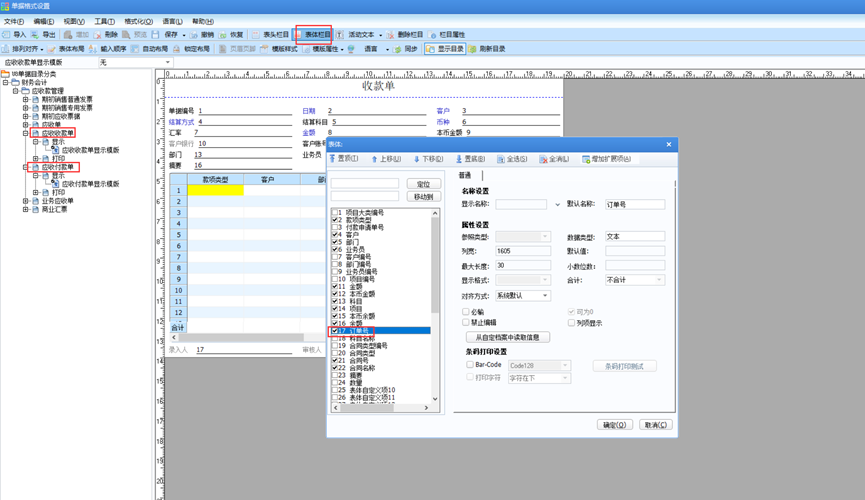Click the 导出 export toolbar icon

35,35
